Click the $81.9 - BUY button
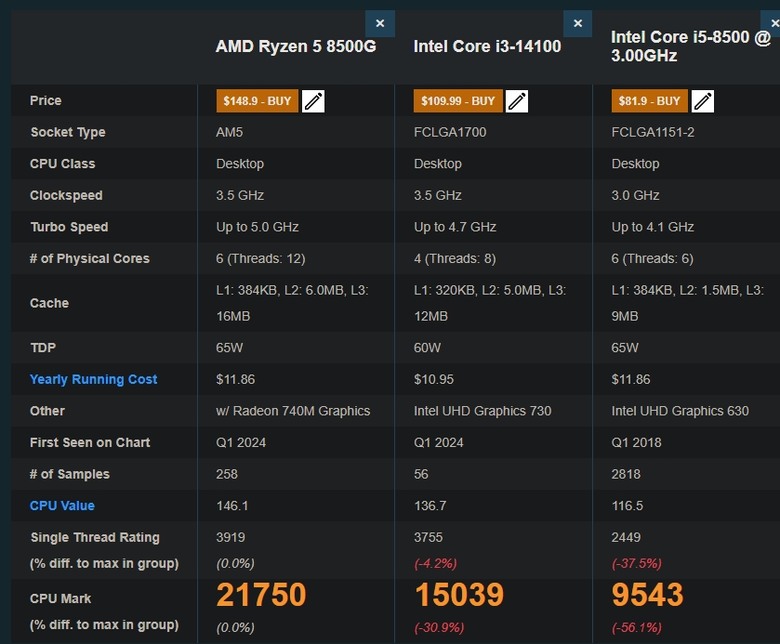Screen dimensions: 780x644 tap(649, 101)
